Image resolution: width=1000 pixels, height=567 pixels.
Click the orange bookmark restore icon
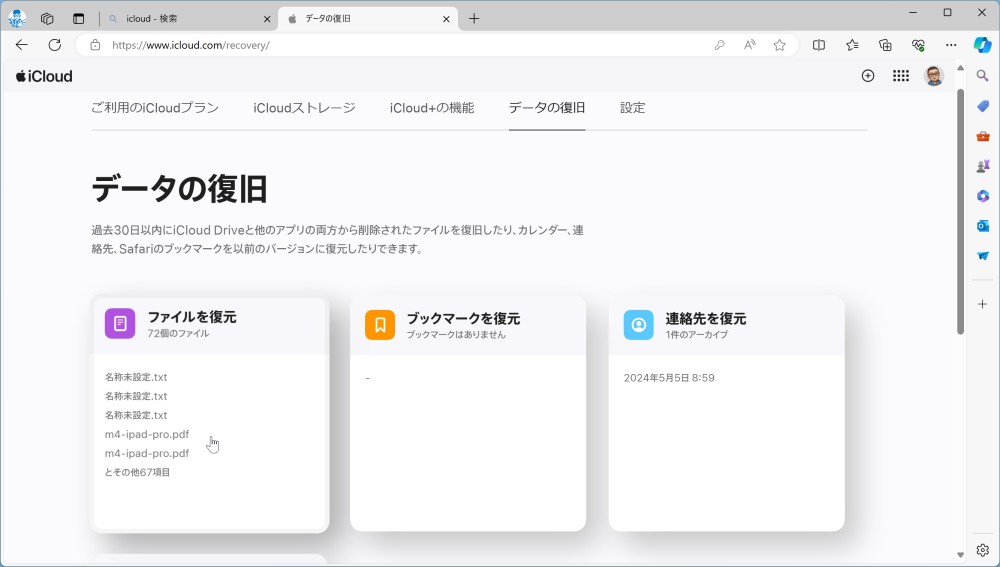click(379, 325)
